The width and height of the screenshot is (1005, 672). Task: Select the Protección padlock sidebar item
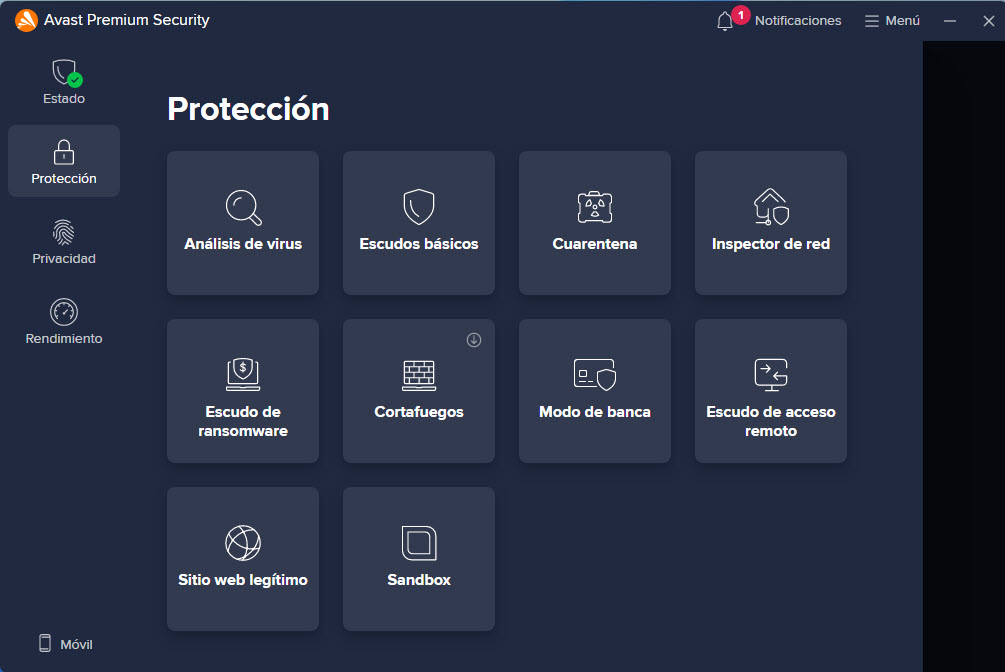pyautogui.click(x=64, y=161)
